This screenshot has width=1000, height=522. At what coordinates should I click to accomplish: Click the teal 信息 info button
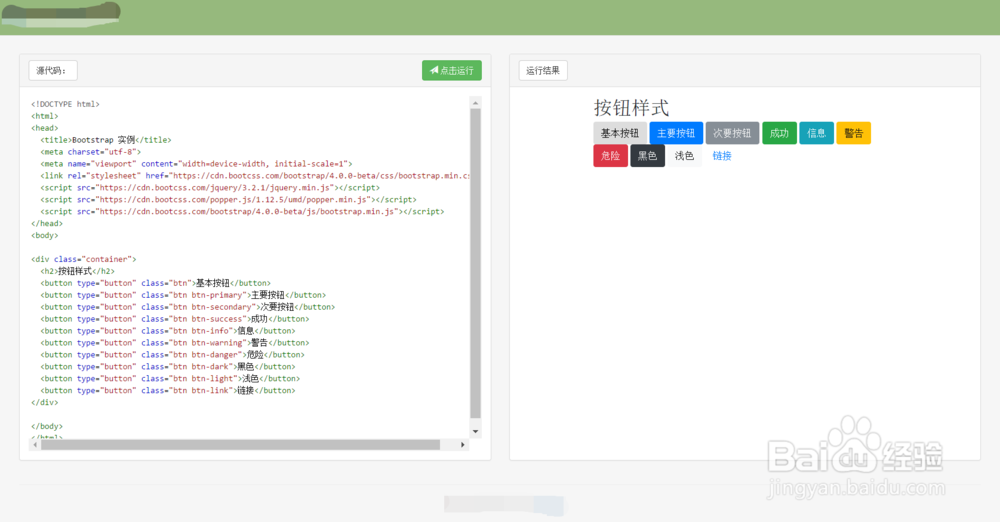(816, 133)
